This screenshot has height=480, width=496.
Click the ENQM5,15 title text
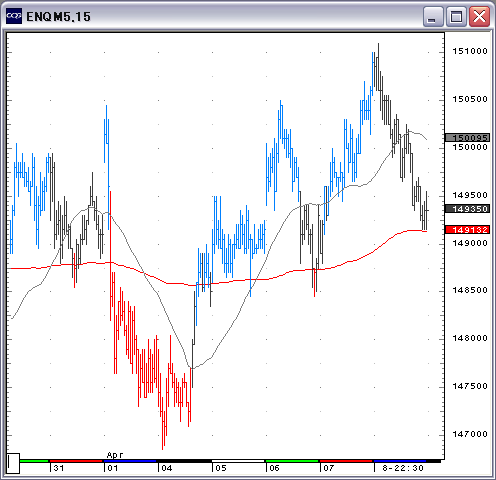[58, 17]
